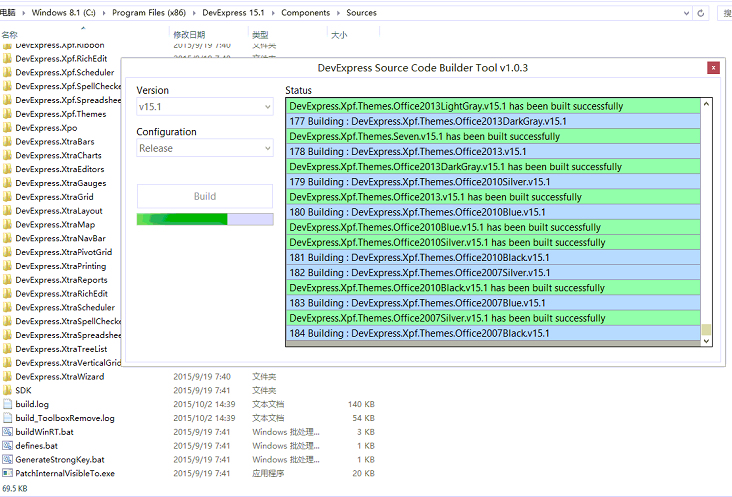This screenshot has height=497, width=732.
Task: Select status row '184 Building' Office2007Black
Action: (x=493, y=333)
